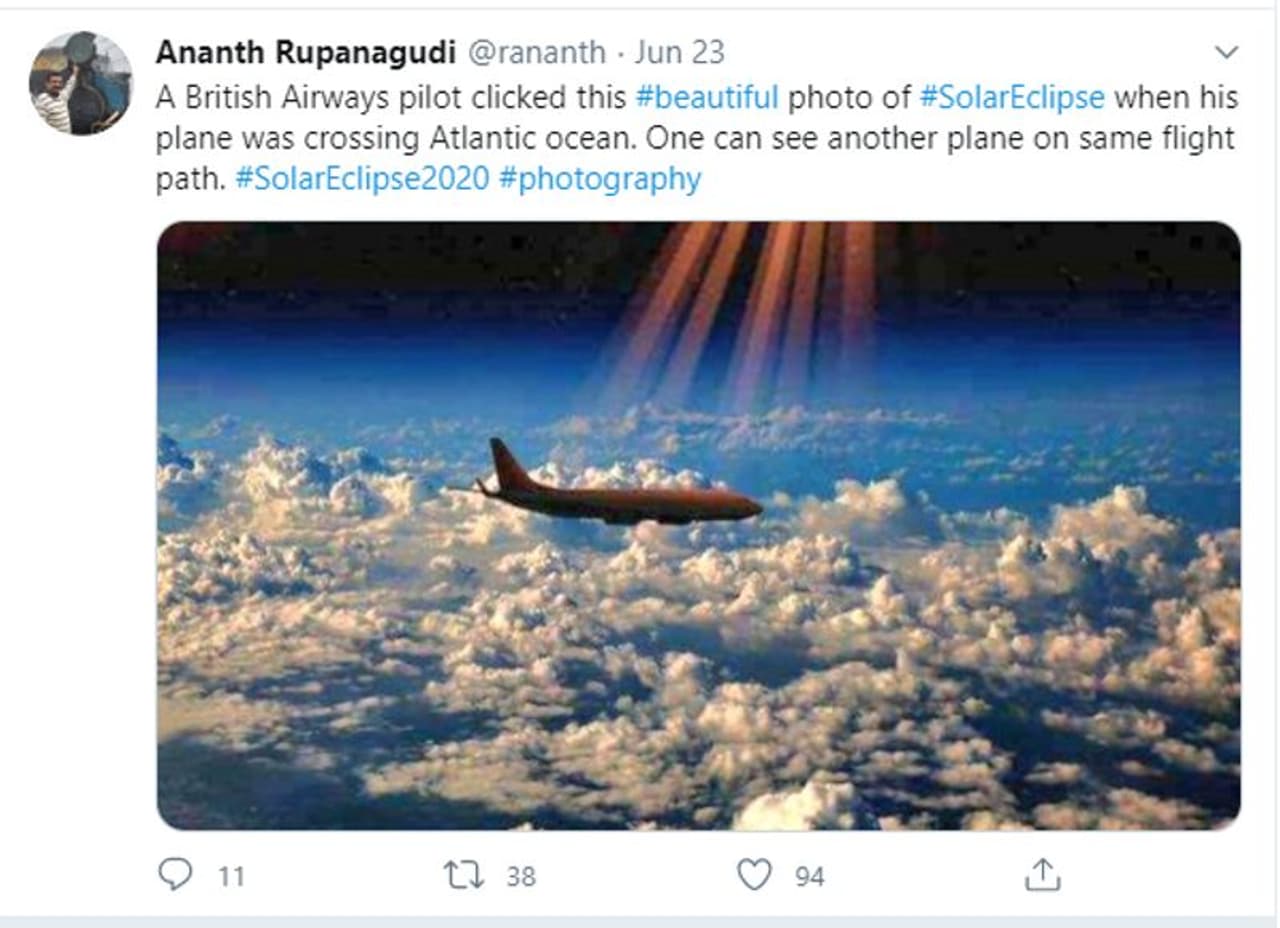Screen dimensions: 1280x928
Task: Retweet this tweet using the arrows icon
Action: (x=463, y=876)
